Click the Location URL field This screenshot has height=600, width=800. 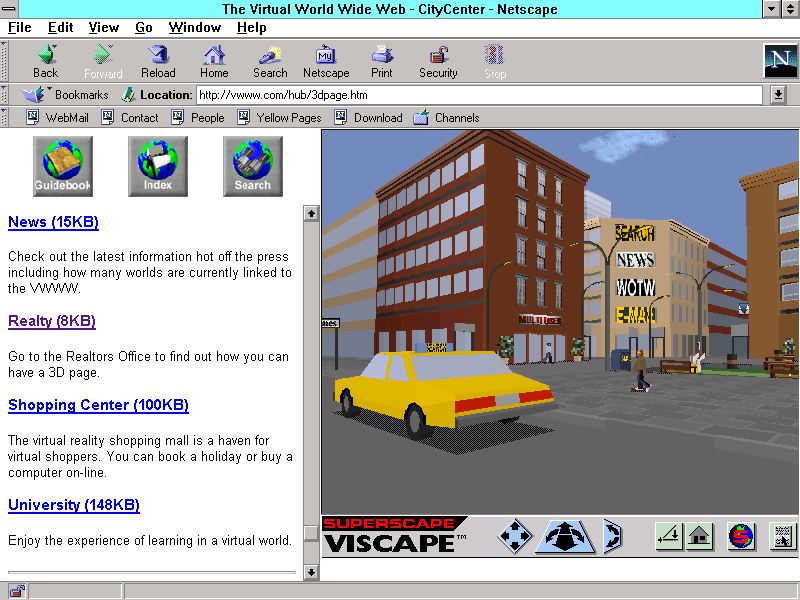(479, 95)
